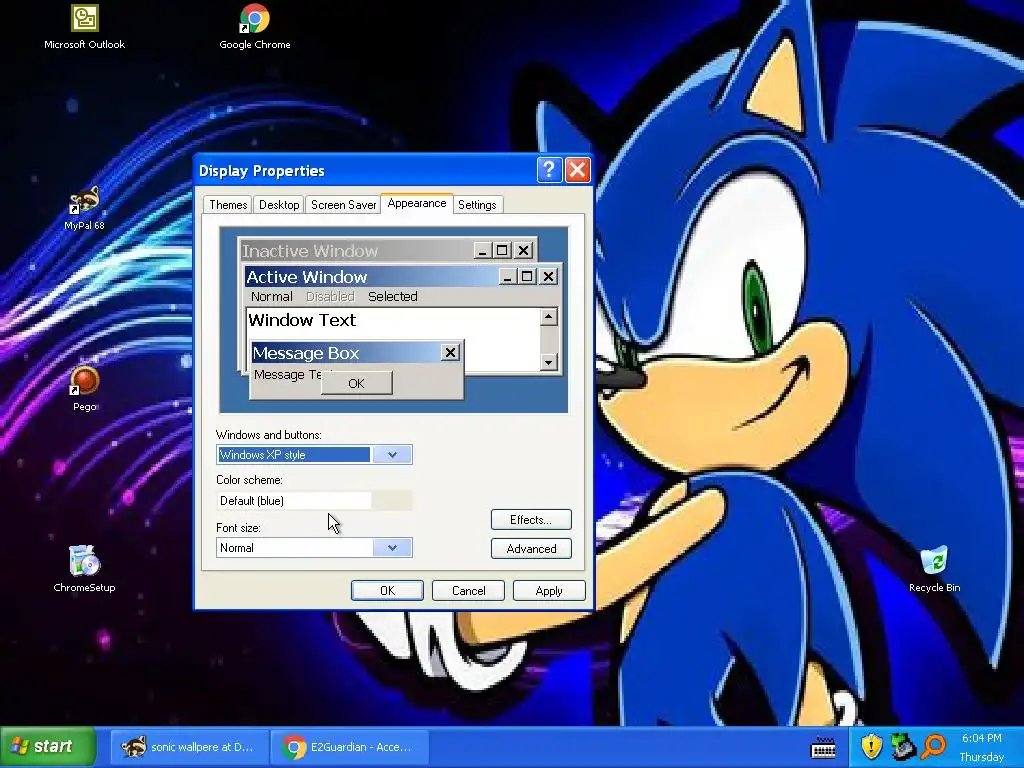
Task: Open the on-screen keyboard taskbar icon
Action: click(x=823, y=747)
